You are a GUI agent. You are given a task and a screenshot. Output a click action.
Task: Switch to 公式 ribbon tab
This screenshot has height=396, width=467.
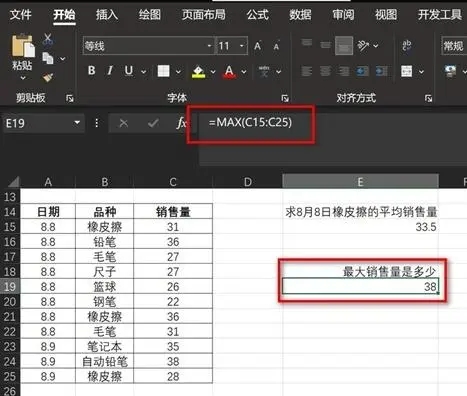click(x=258, y=15)
